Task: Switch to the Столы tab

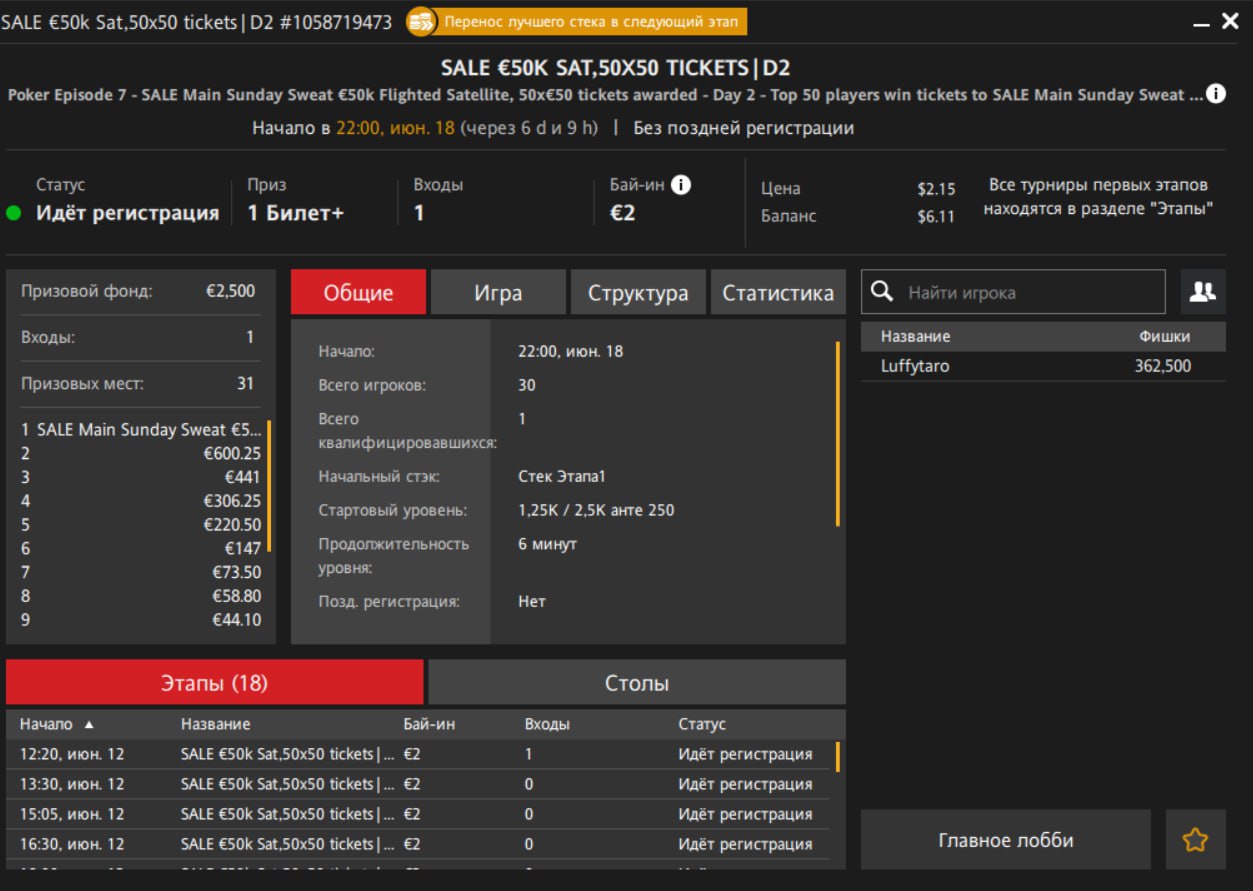Action: tap(636, 683)
